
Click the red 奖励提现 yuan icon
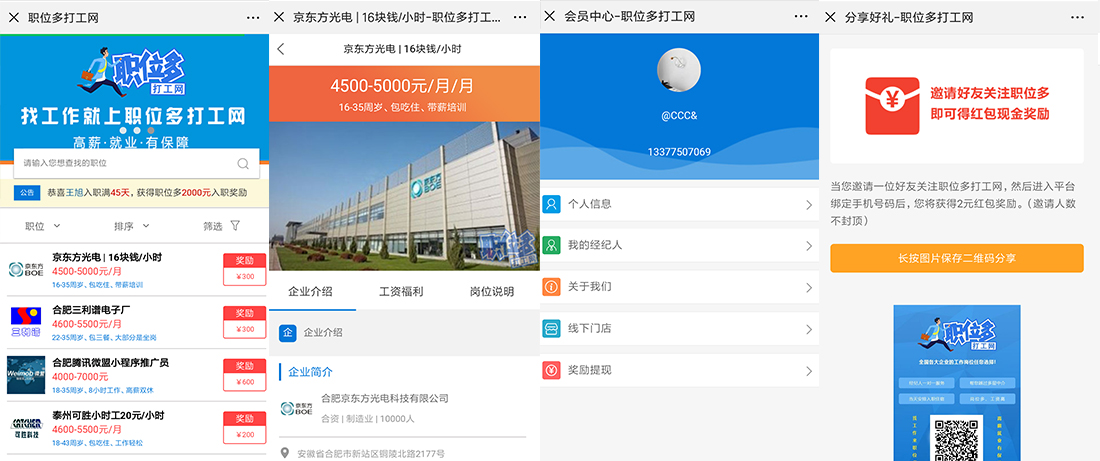coord(551,370)
